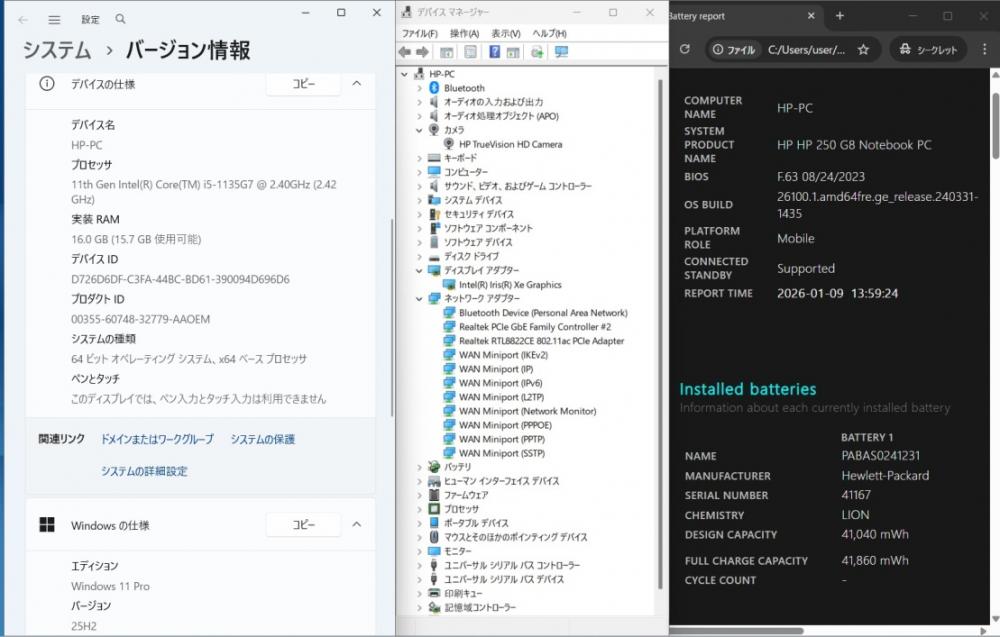Bookmark this page with the star icon
This screenshot has height=637, width=1000.
(x=863, y=49)
